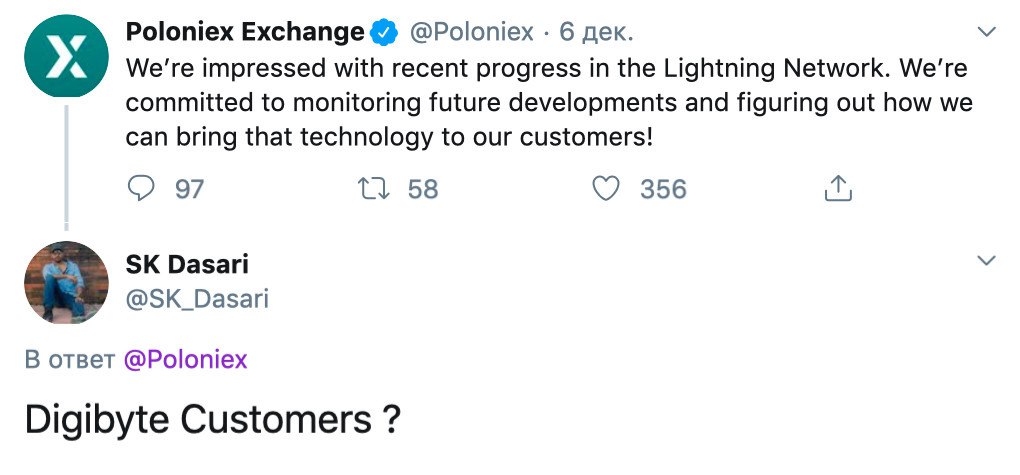Click purple @Poloniex mention in reply line
Viewport: 1020px width, 475px height.
click(x=185, y=360)
